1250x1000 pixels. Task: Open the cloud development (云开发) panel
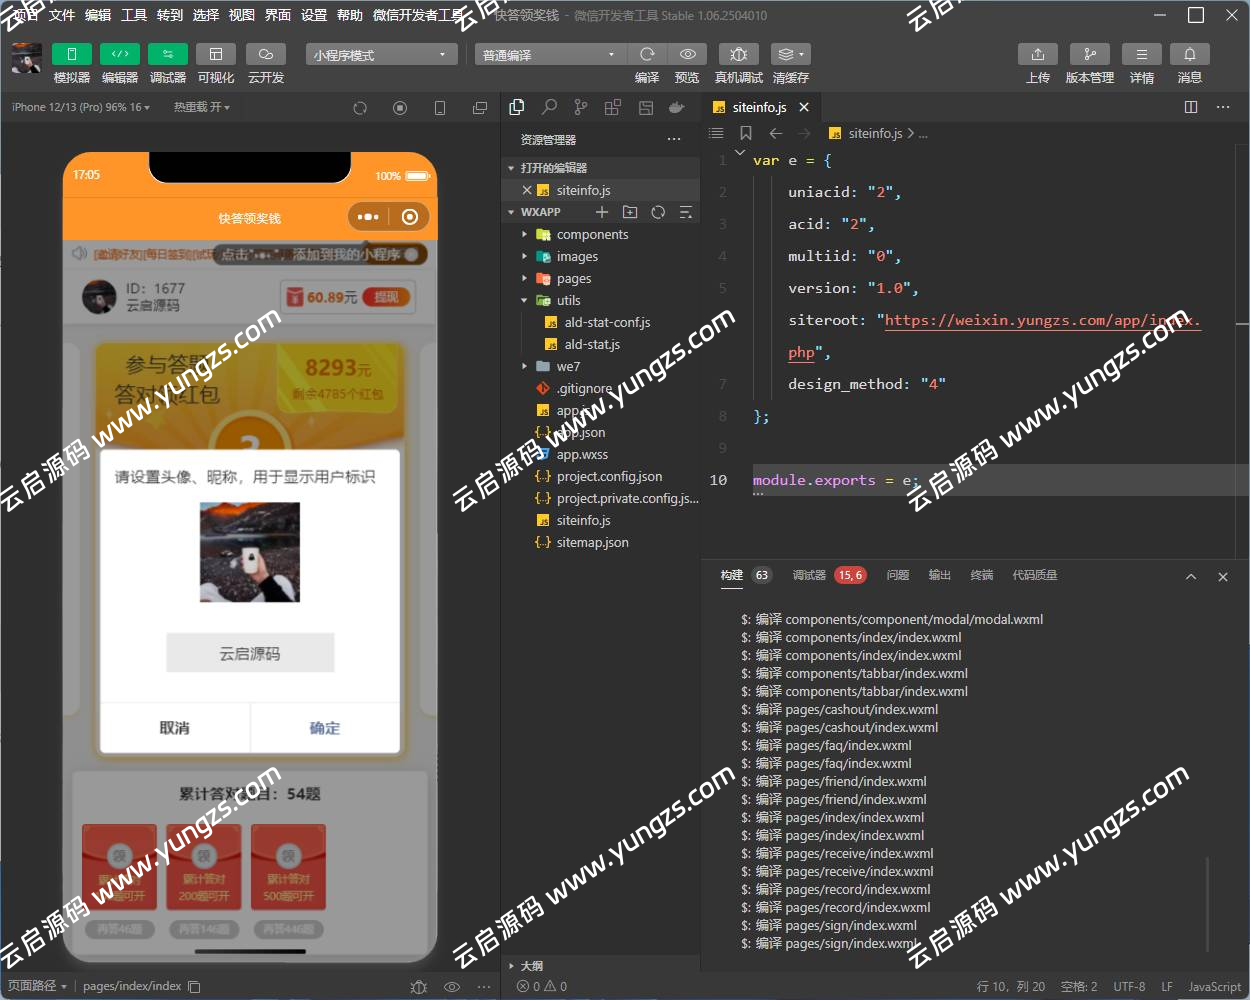tap(265, 54)
